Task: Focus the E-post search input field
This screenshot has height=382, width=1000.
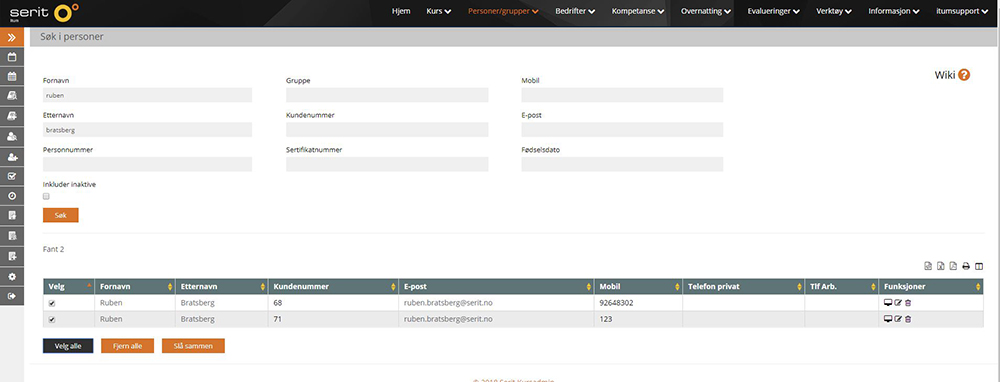Action: 622,129
